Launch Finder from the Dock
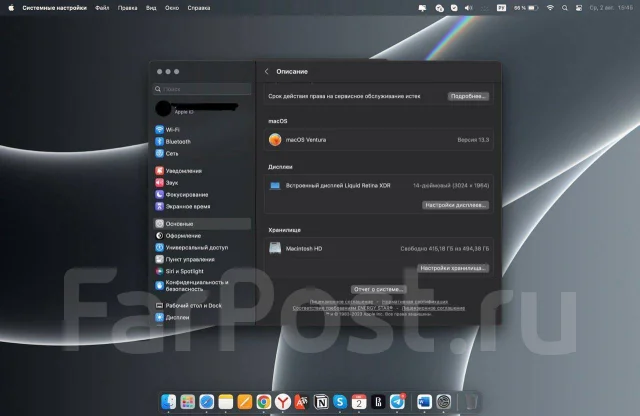Screen dimensions: 640x416 [x=168, y=402]
